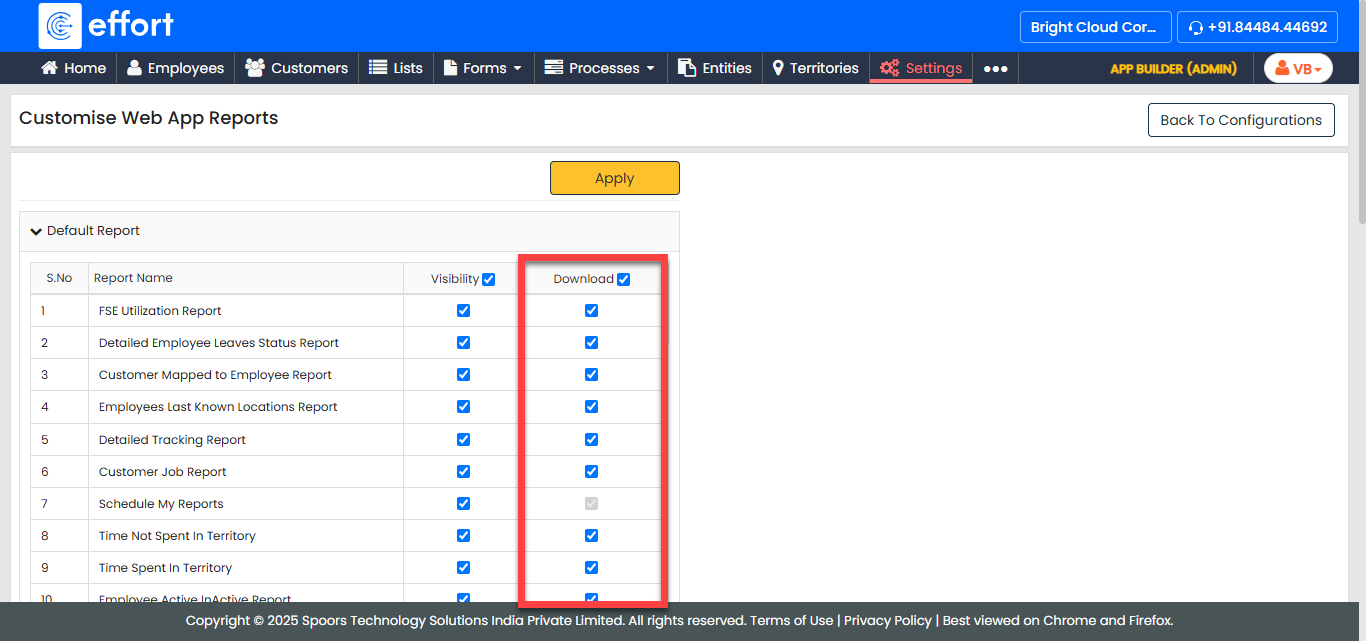Open the Settings tab
This screenshot has height=641, width=1366.
point(921,68)
